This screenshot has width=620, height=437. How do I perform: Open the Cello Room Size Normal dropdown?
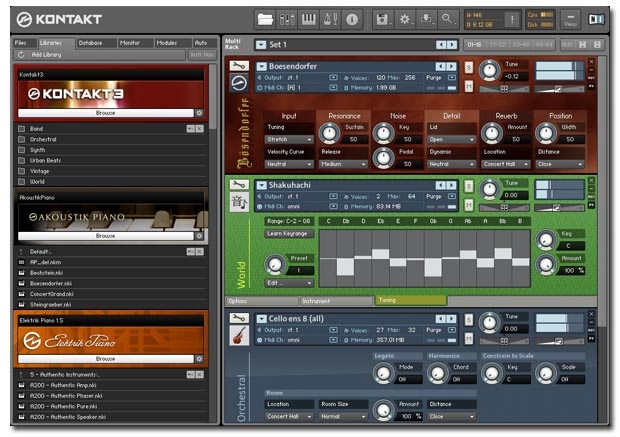[x=343, y=416]
